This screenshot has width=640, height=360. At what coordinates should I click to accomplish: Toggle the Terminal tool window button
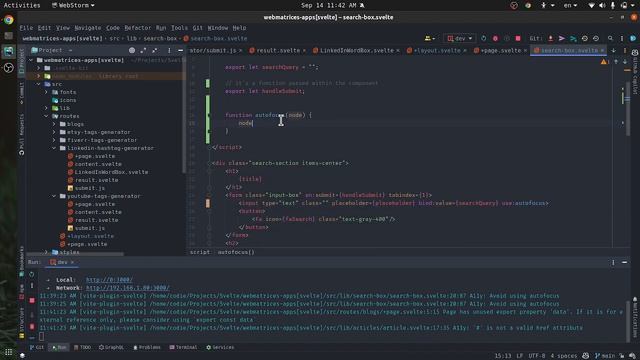point(183,347)
